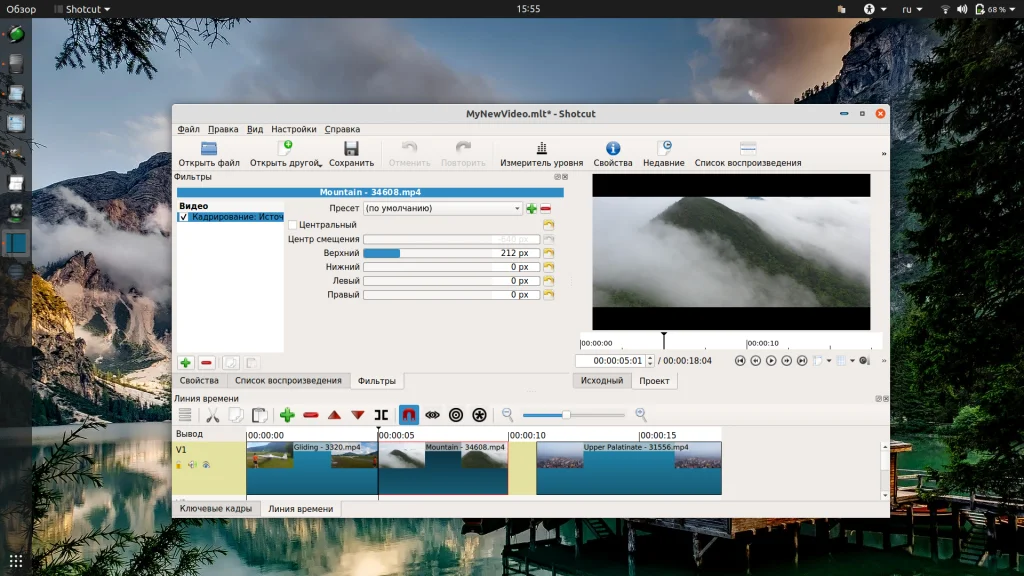The image size is (1024, 576).
Task: Expand the Пресет dropdown
Action: point(517,209)
